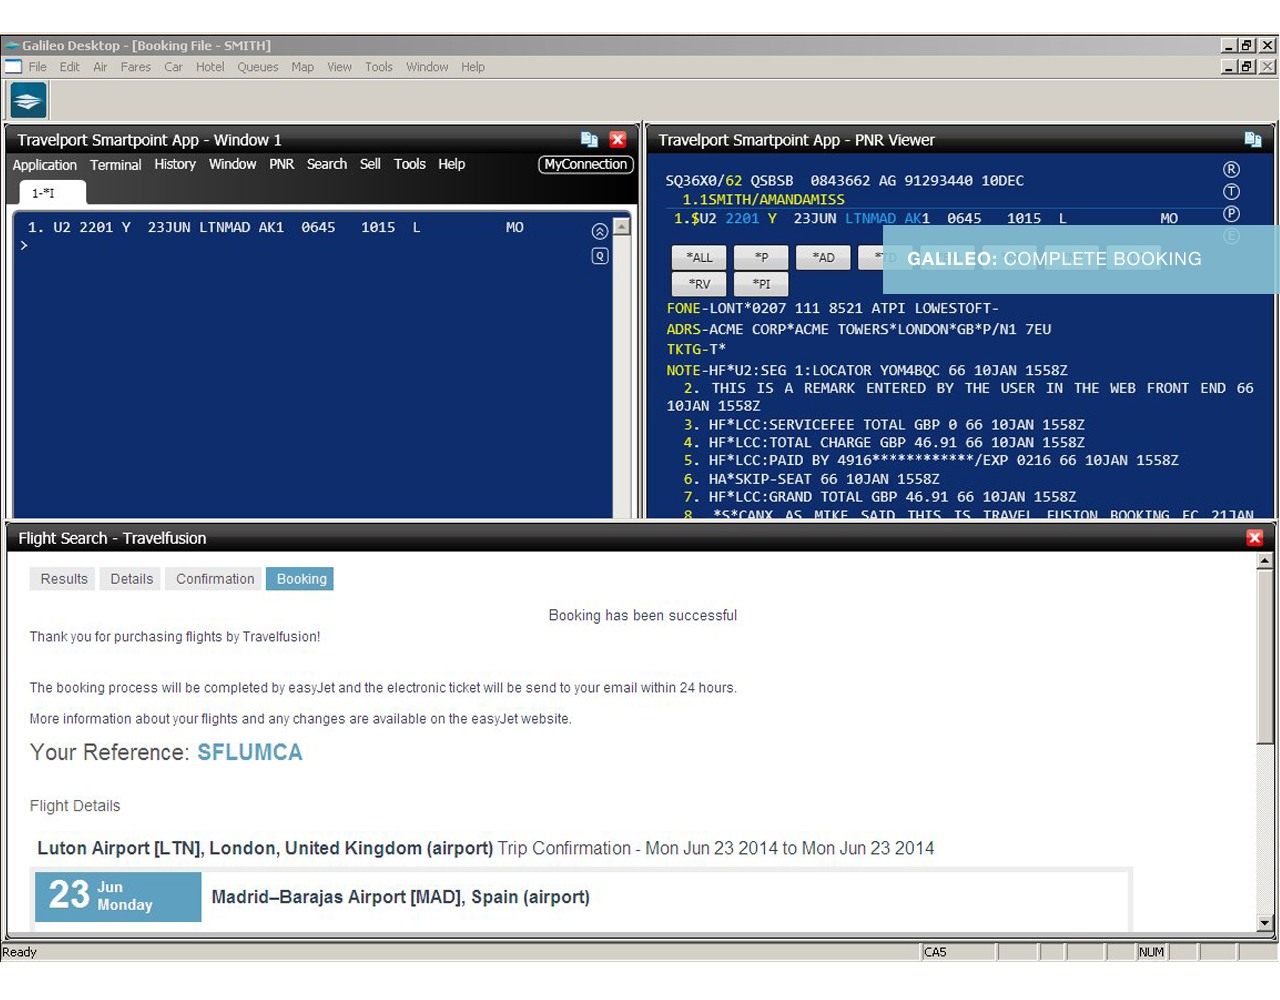Click the NUM status bar indicator

click(1151, 952)
